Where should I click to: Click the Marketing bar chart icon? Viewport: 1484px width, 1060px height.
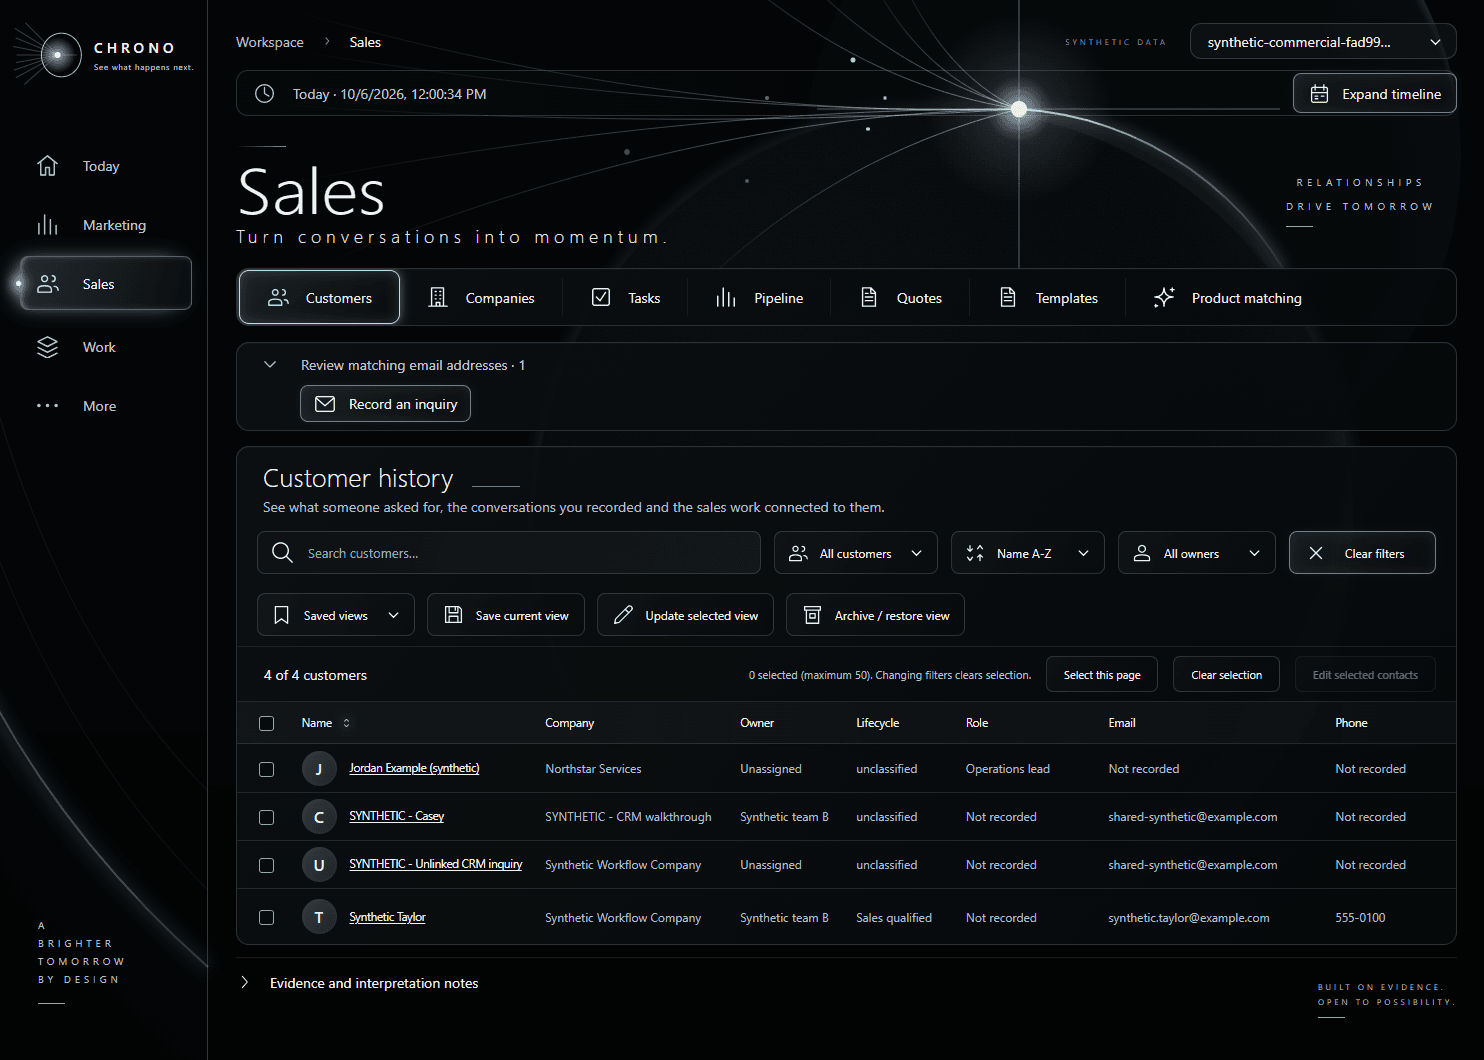[47, 225]
